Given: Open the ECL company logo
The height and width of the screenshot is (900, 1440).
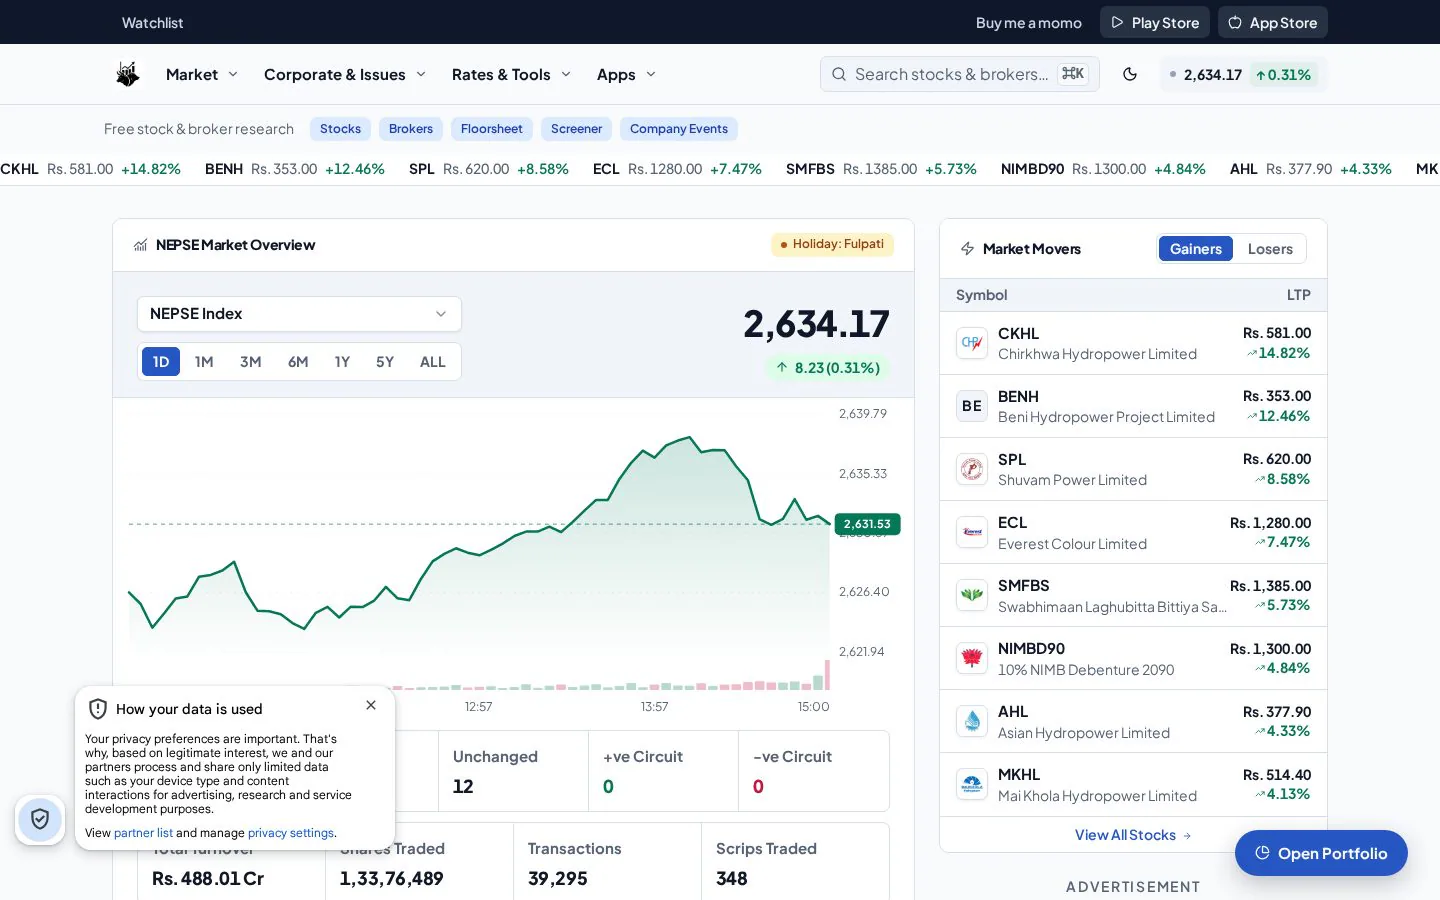Looking at the screenshot, I should click(x=972, y=532).
